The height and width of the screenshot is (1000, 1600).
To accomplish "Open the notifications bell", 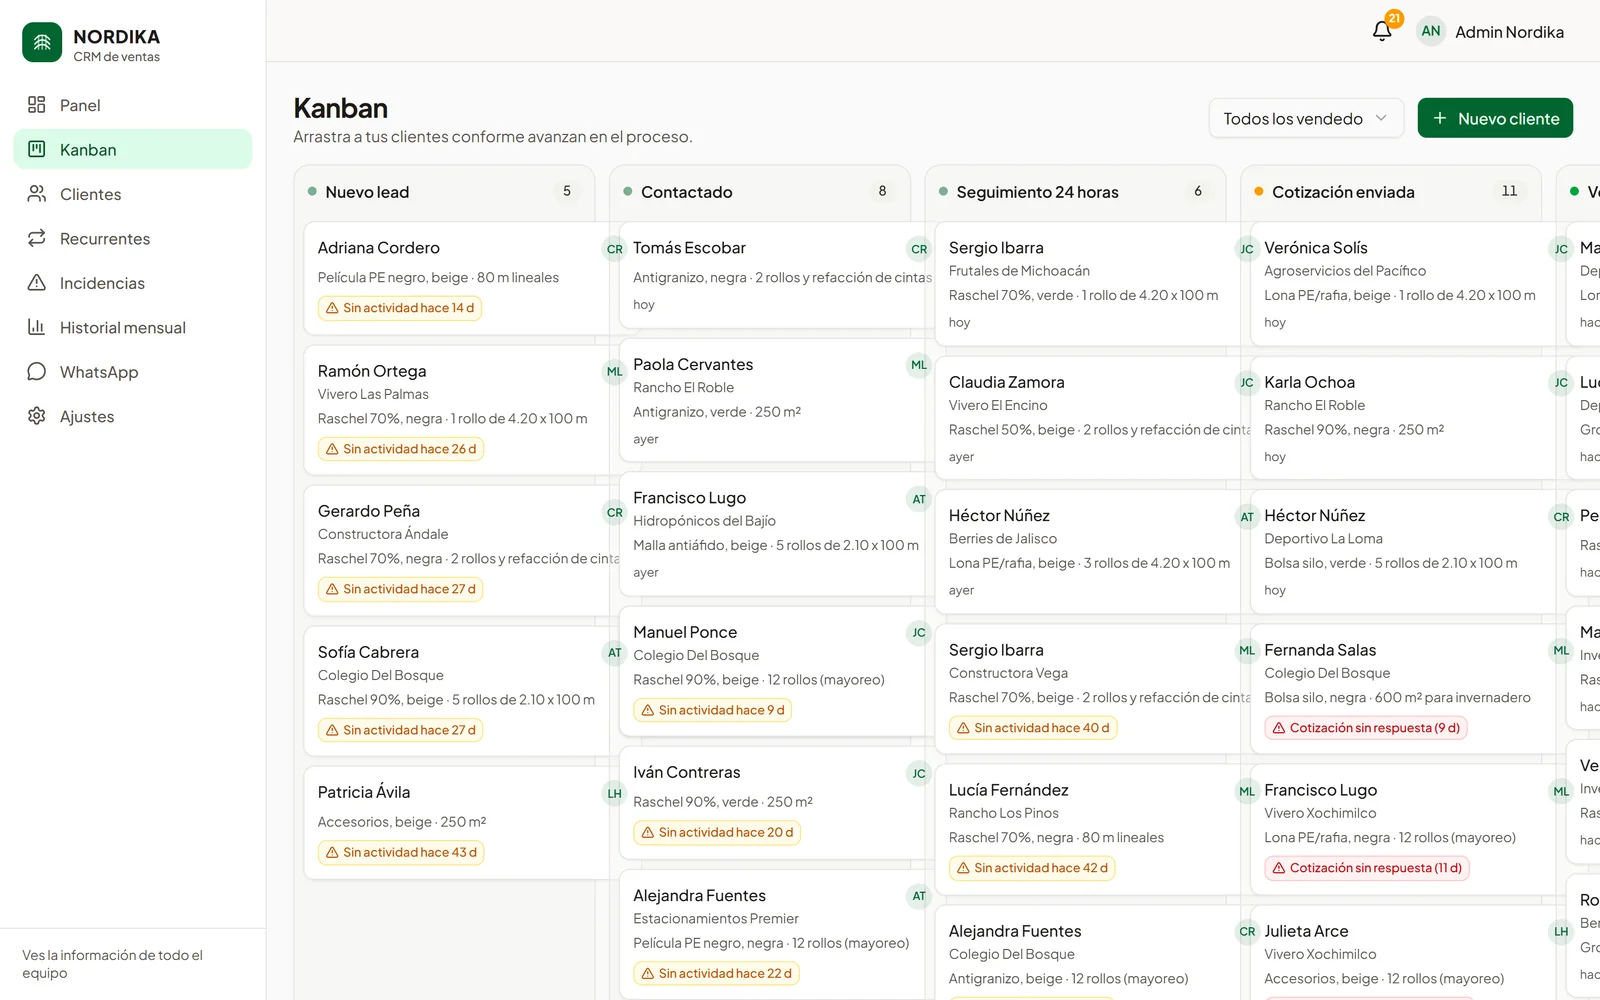I will point(1382,31).
